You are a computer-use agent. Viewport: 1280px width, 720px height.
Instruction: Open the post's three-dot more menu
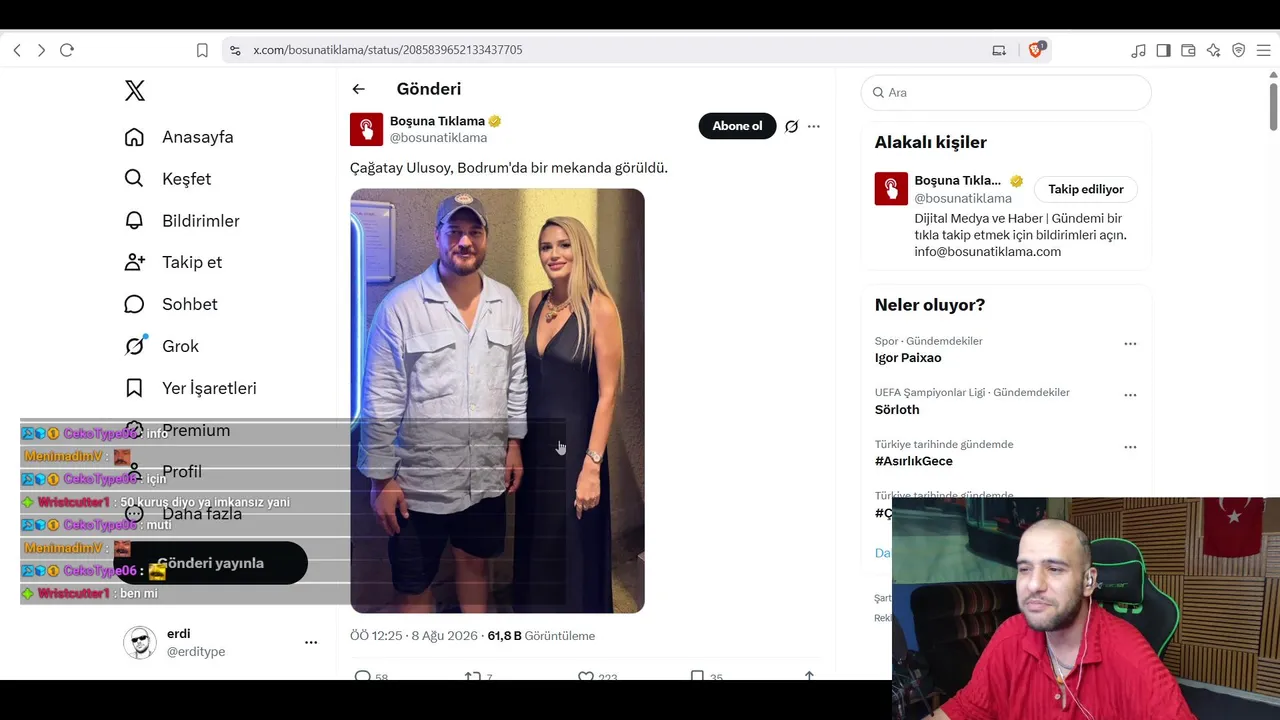point(814,126)
